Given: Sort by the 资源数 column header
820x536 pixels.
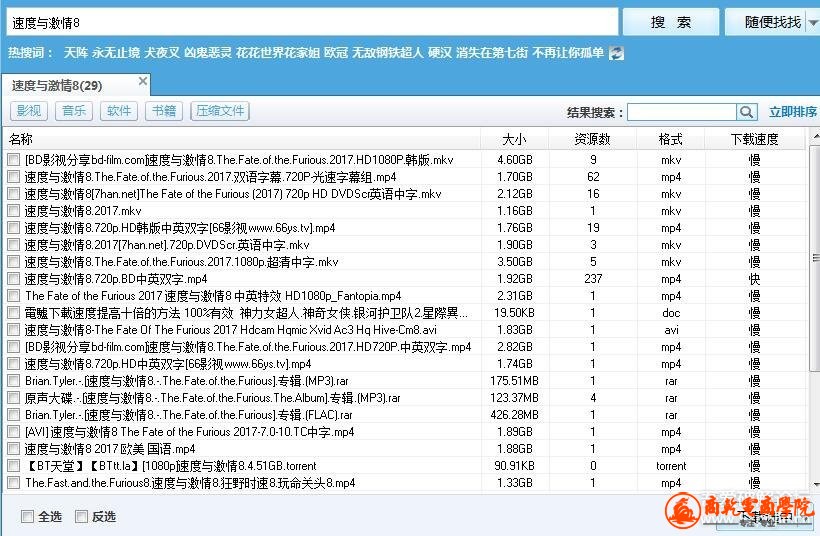Looking at the screenshot, I should coord(593,139).
